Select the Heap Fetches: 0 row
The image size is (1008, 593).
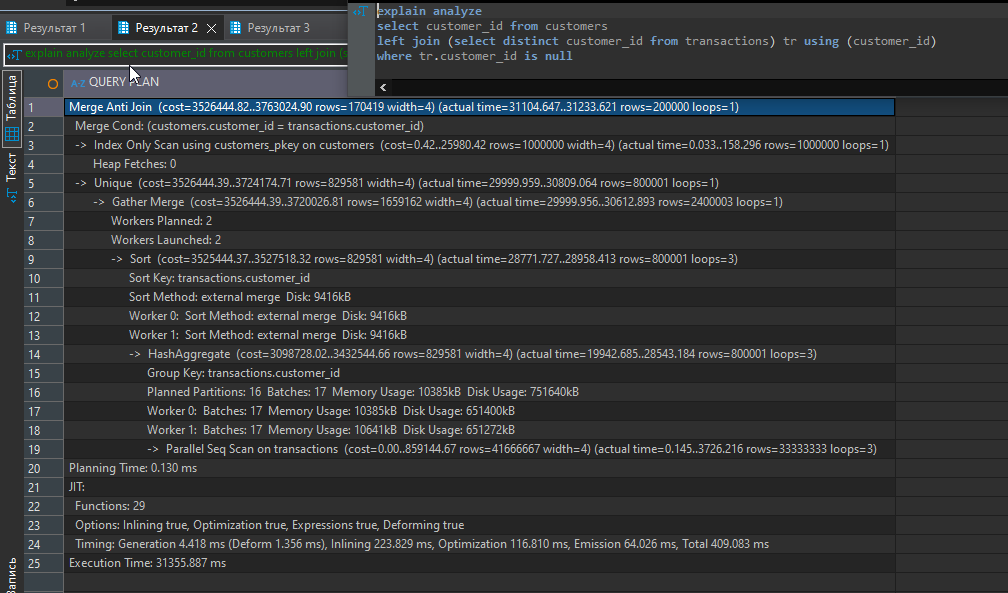(479, 164)
